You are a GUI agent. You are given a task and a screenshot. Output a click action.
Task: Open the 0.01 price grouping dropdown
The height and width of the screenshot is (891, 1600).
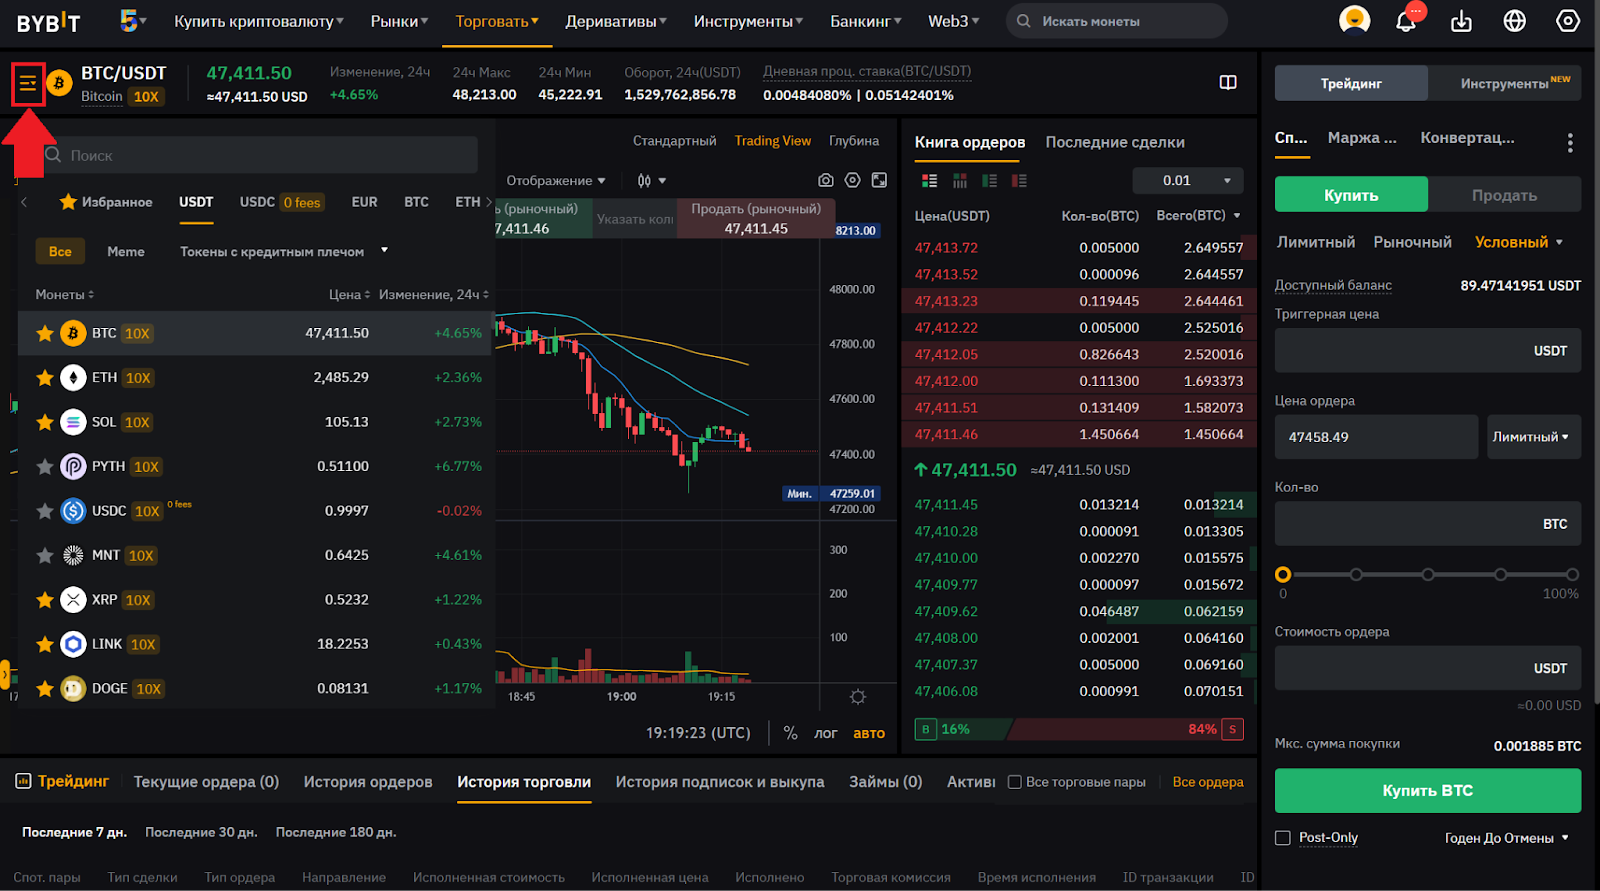tap(1188, 181)
